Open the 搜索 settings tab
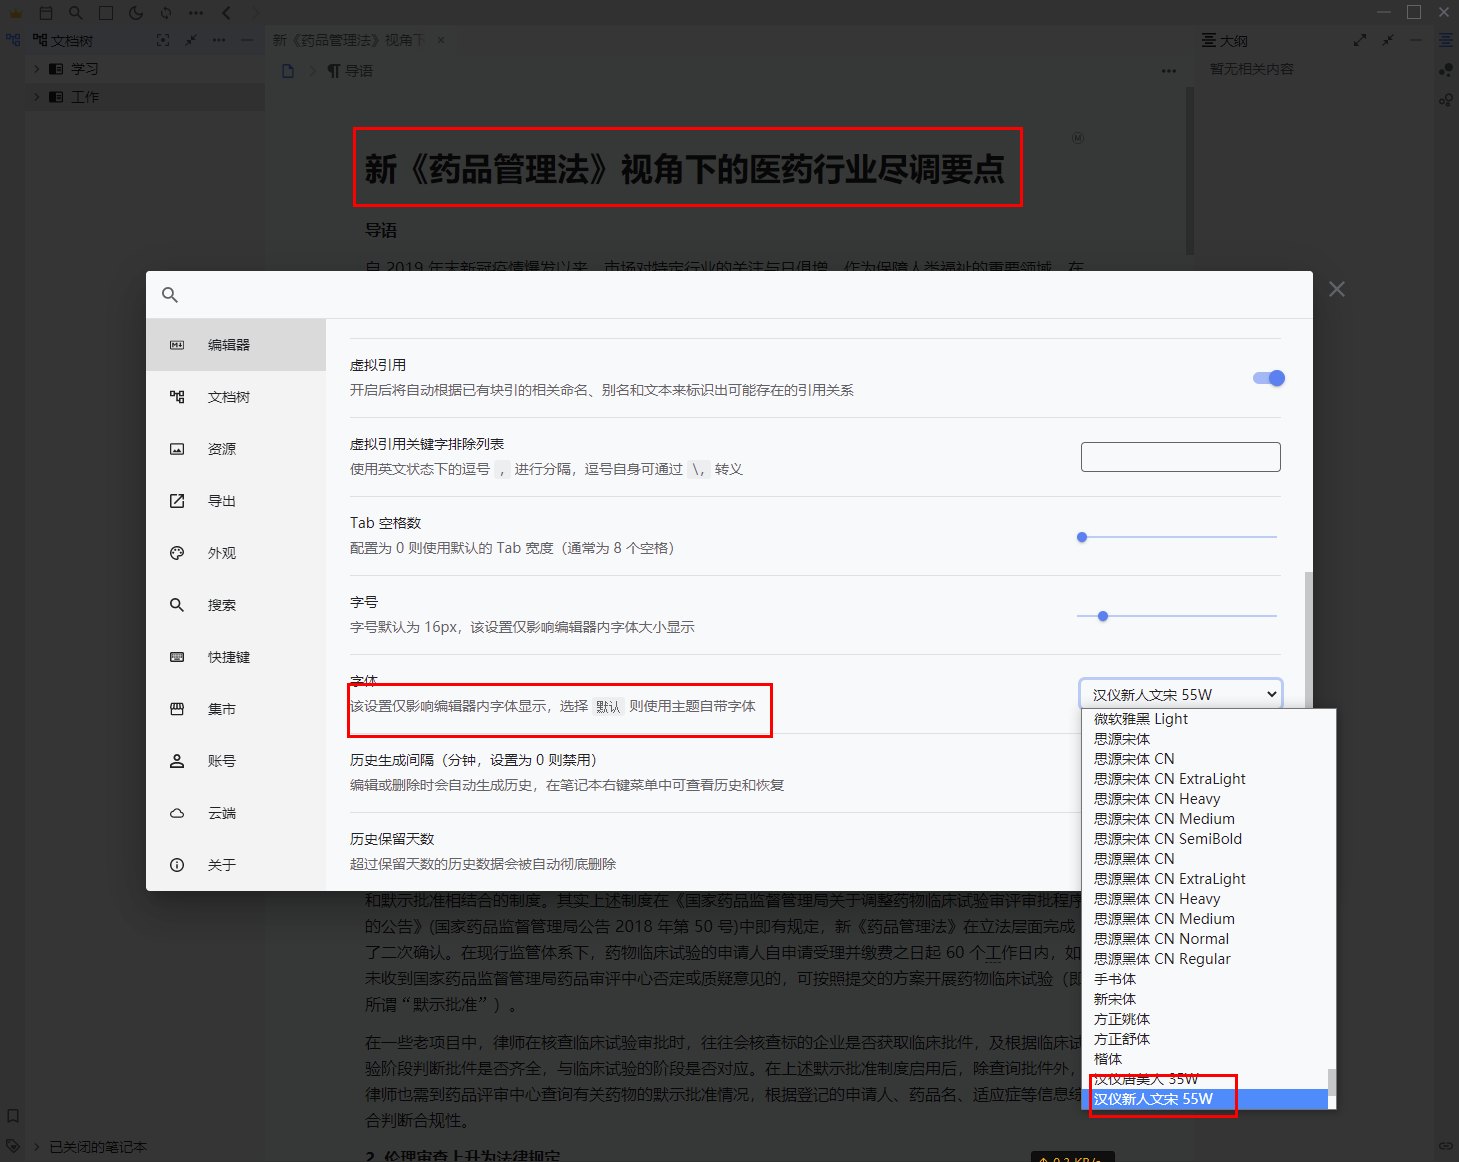Screen dimensions: 1459x1162 pyautogui.click(x=236, y=605)
